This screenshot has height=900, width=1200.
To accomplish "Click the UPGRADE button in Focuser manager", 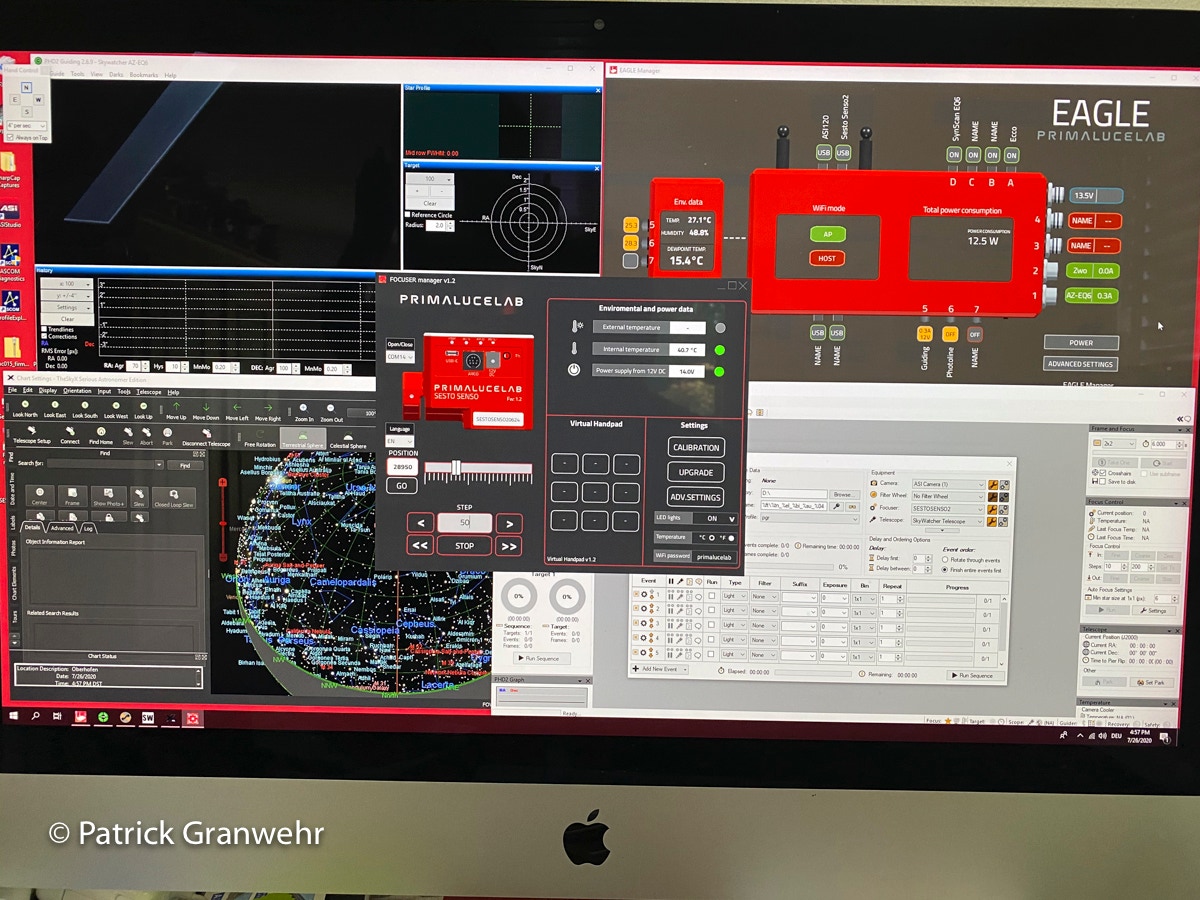I will click(696, 472).
